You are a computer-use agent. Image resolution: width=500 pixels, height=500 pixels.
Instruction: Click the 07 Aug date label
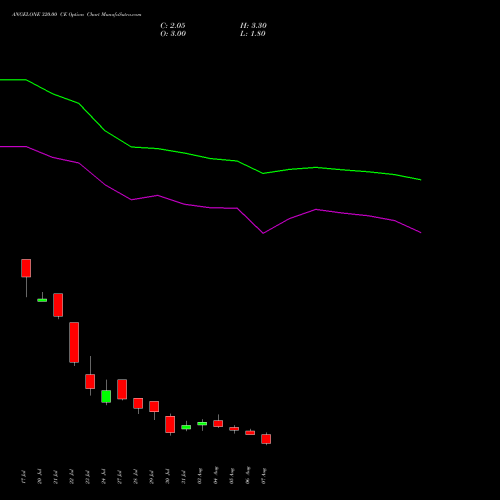click(x=264, y=476)
